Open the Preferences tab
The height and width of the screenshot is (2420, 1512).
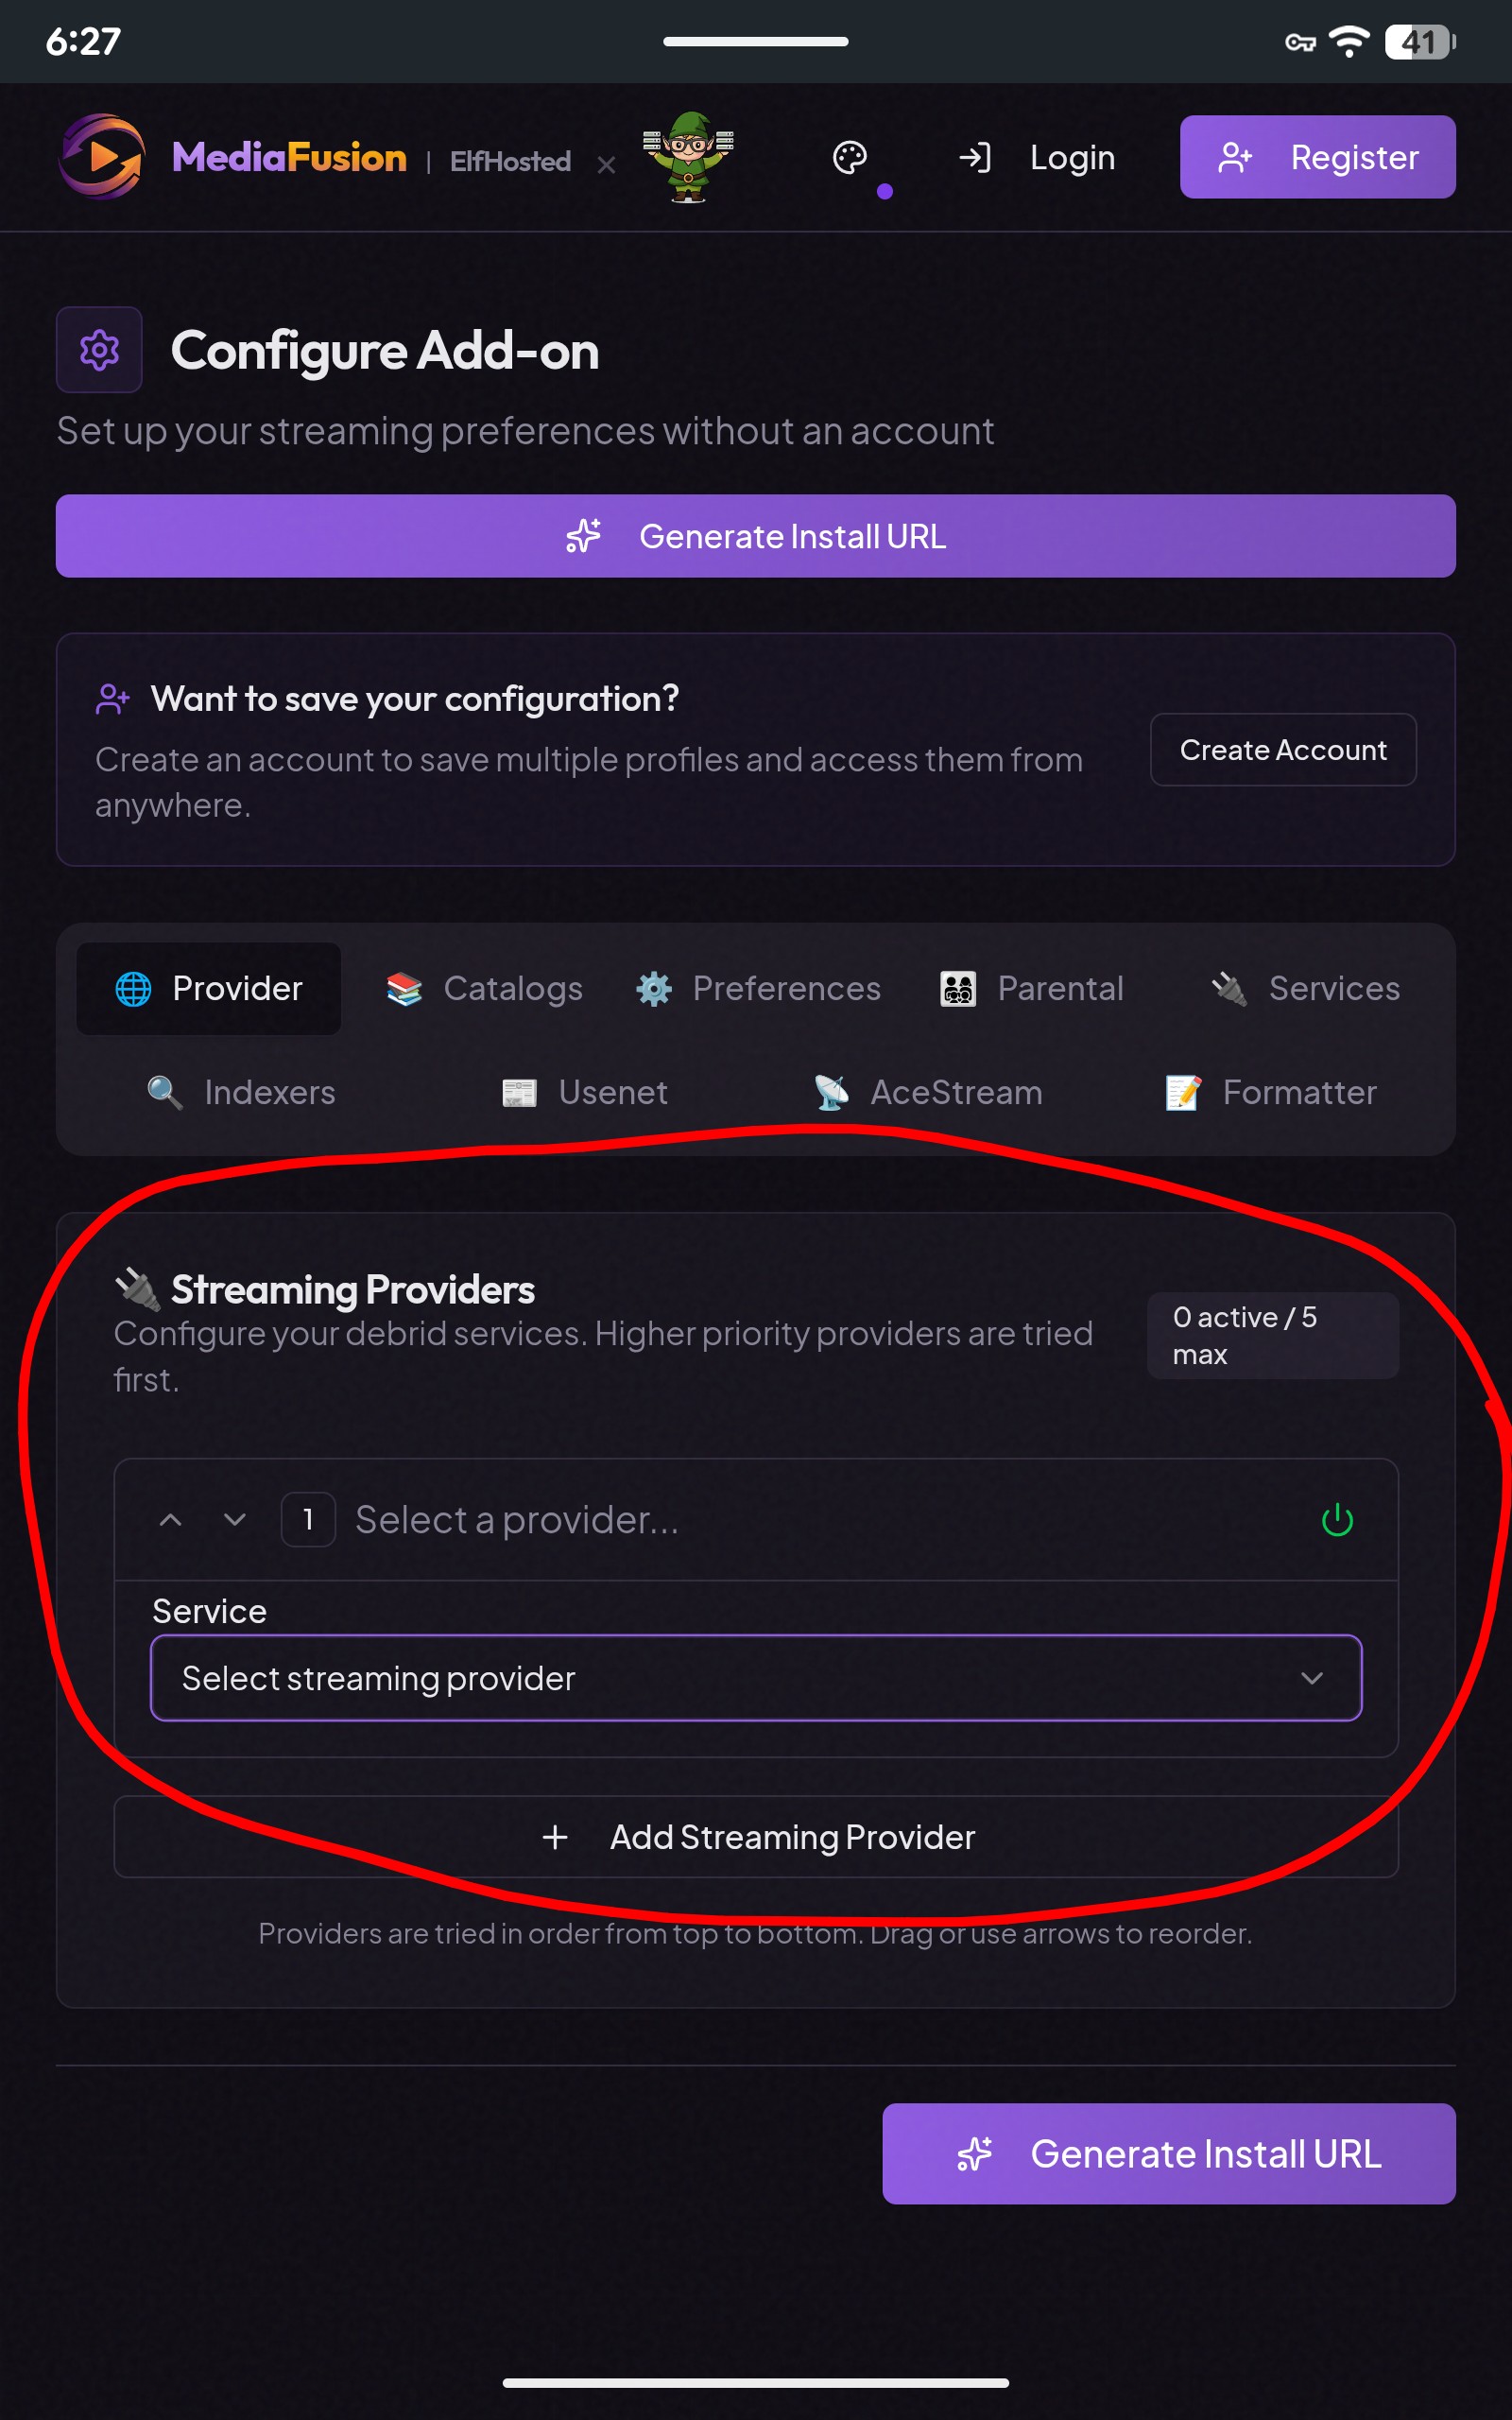(x=759, y=988)
